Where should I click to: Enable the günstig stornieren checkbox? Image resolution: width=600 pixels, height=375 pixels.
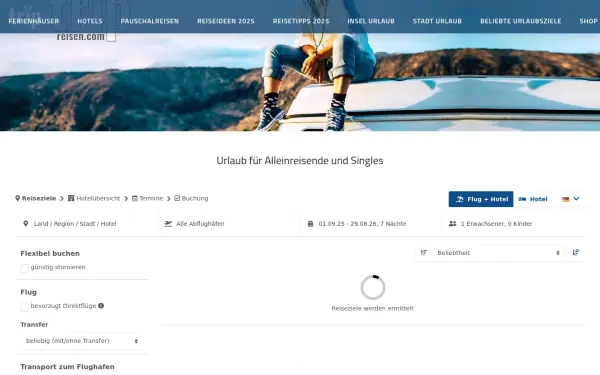(x=24, y=268)
